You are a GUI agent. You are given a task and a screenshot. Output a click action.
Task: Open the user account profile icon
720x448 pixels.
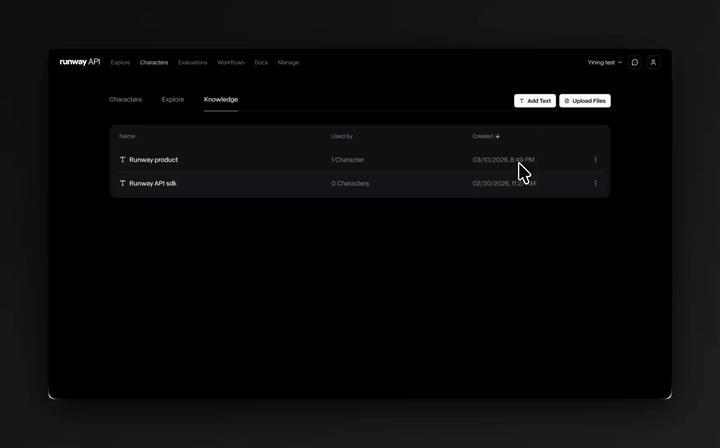pos(653,62)
